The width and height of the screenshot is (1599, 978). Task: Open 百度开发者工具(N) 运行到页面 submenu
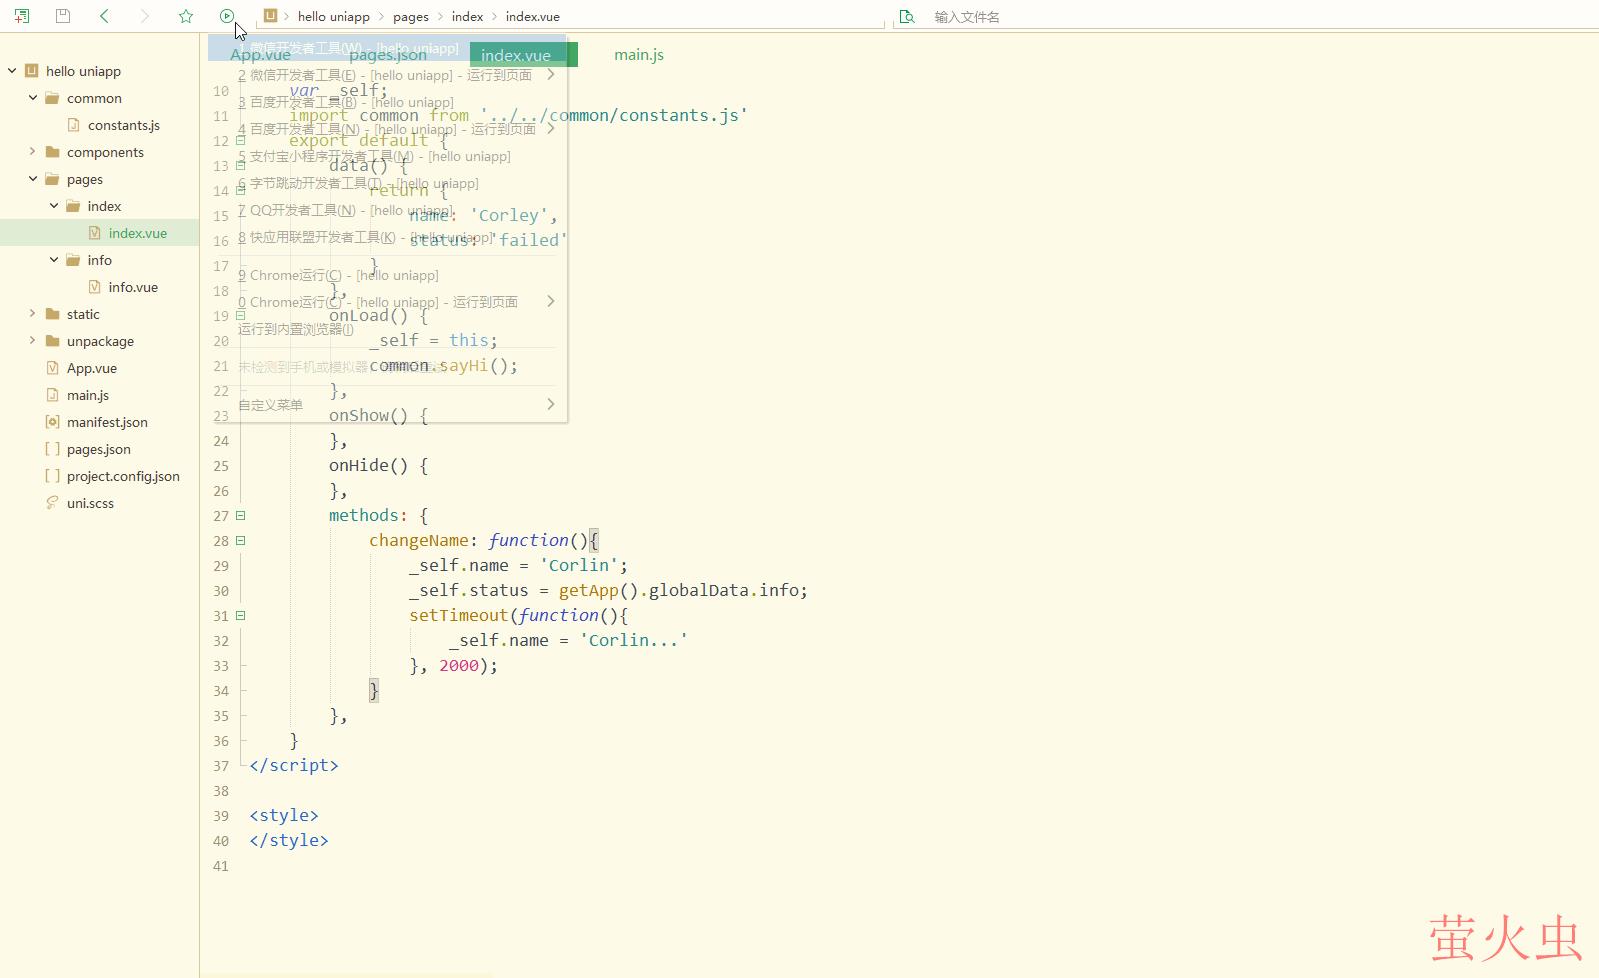(x=387, y=129)
